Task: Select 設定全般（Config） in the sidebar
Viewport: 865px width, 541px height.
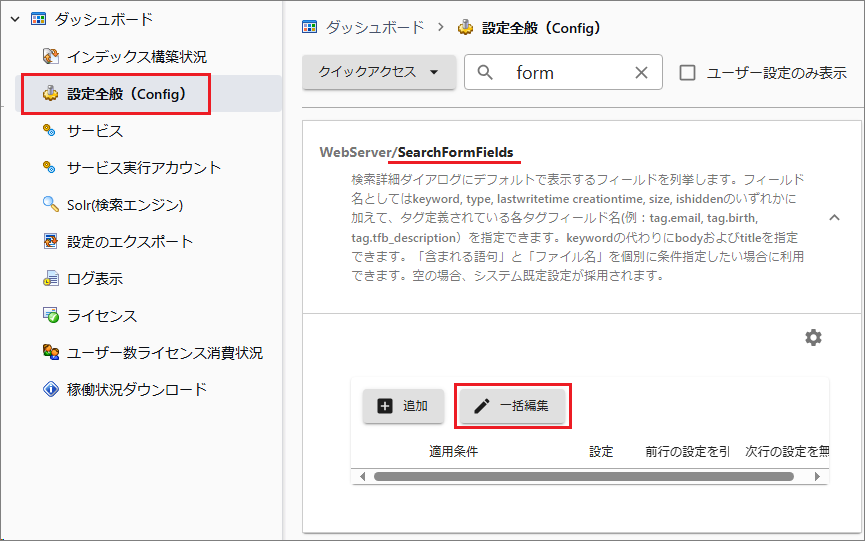Action: pos(125,94)
